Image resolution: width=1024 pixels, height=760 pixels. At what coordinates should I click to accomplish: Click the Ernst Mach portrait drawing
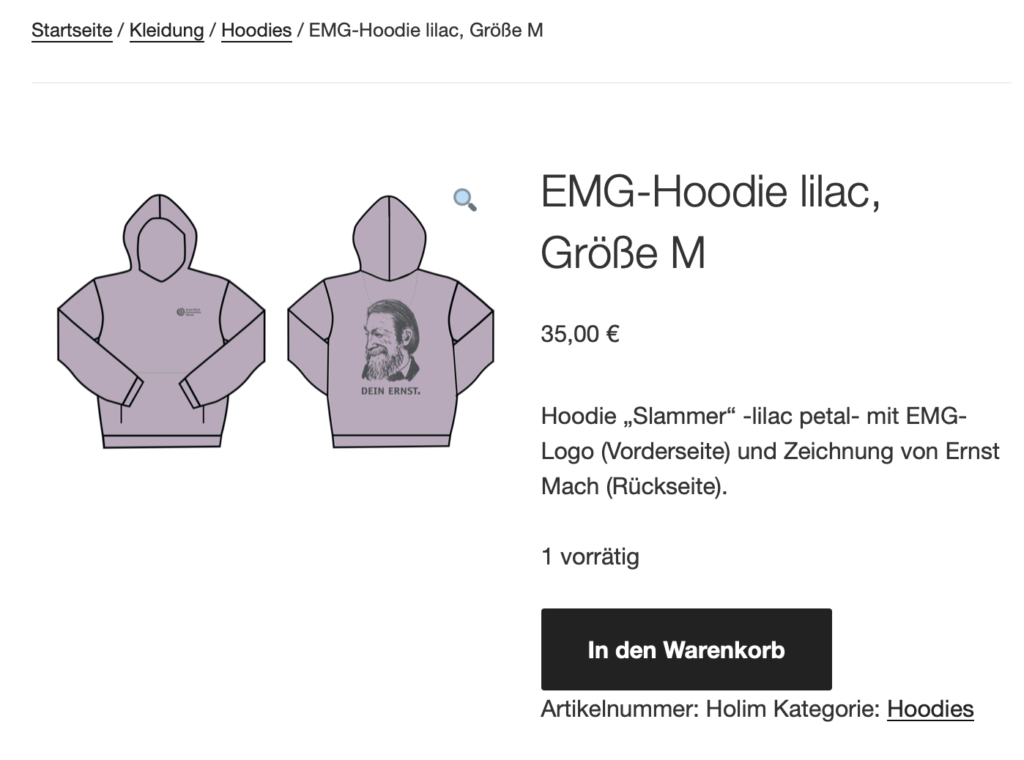[x=391, y=340]
